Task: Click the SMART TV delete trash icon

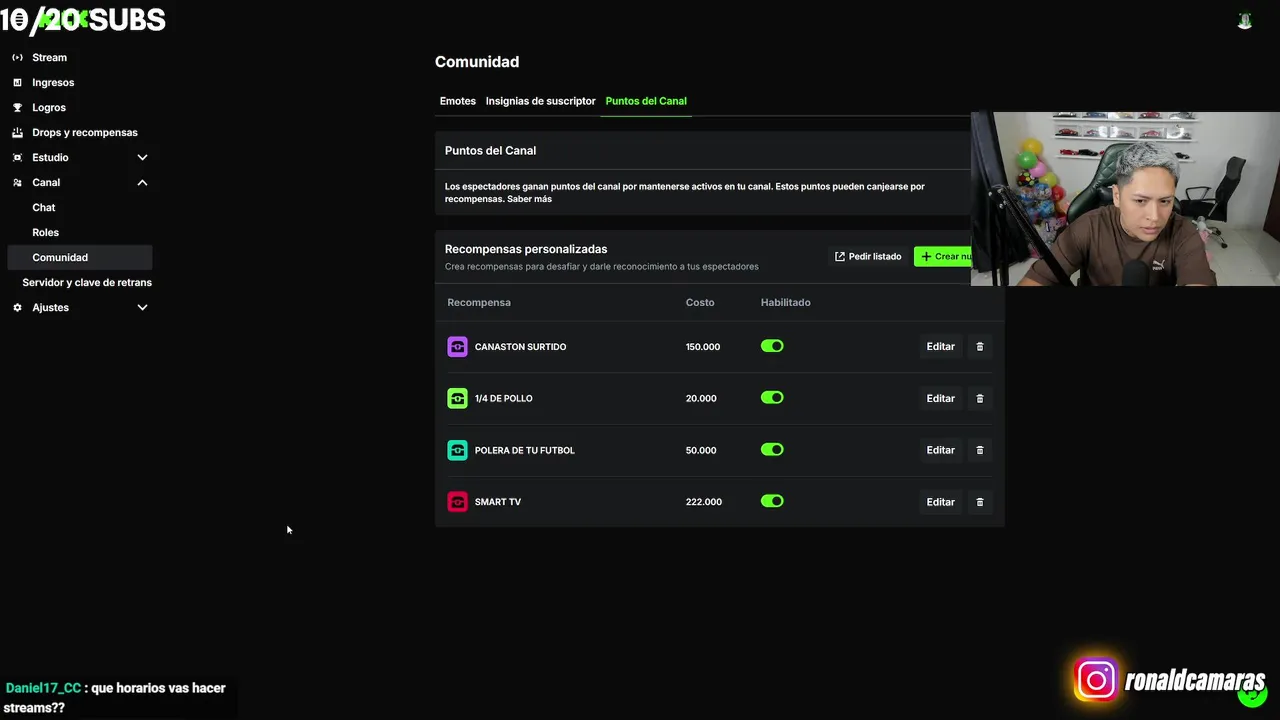Action: (980, 502)
